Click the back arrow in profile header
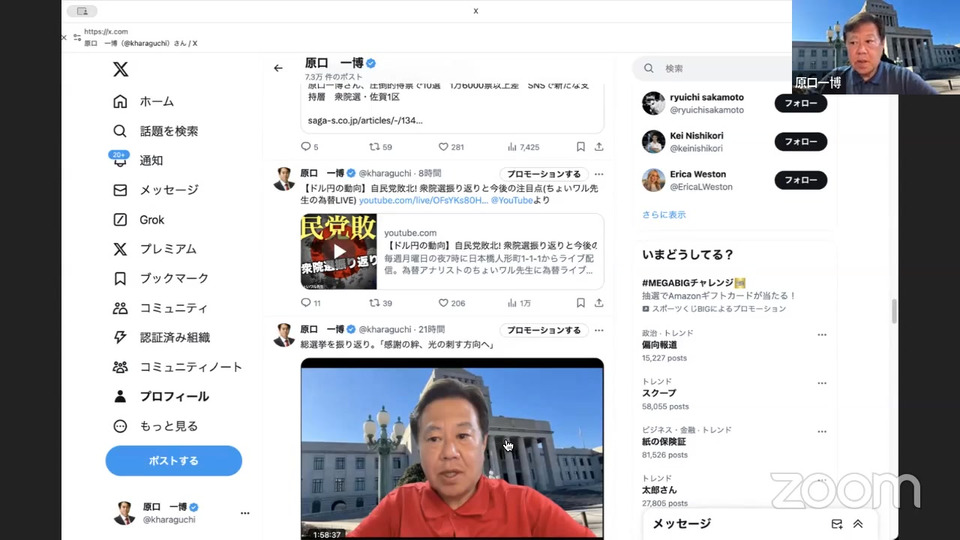 [x=279, y=68]
